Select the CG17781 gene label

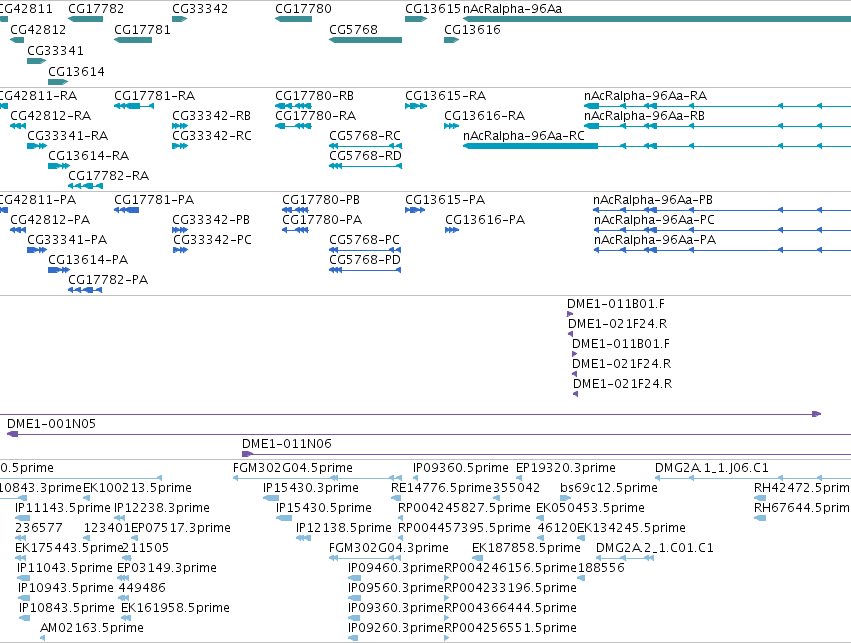tap(142, 29)
